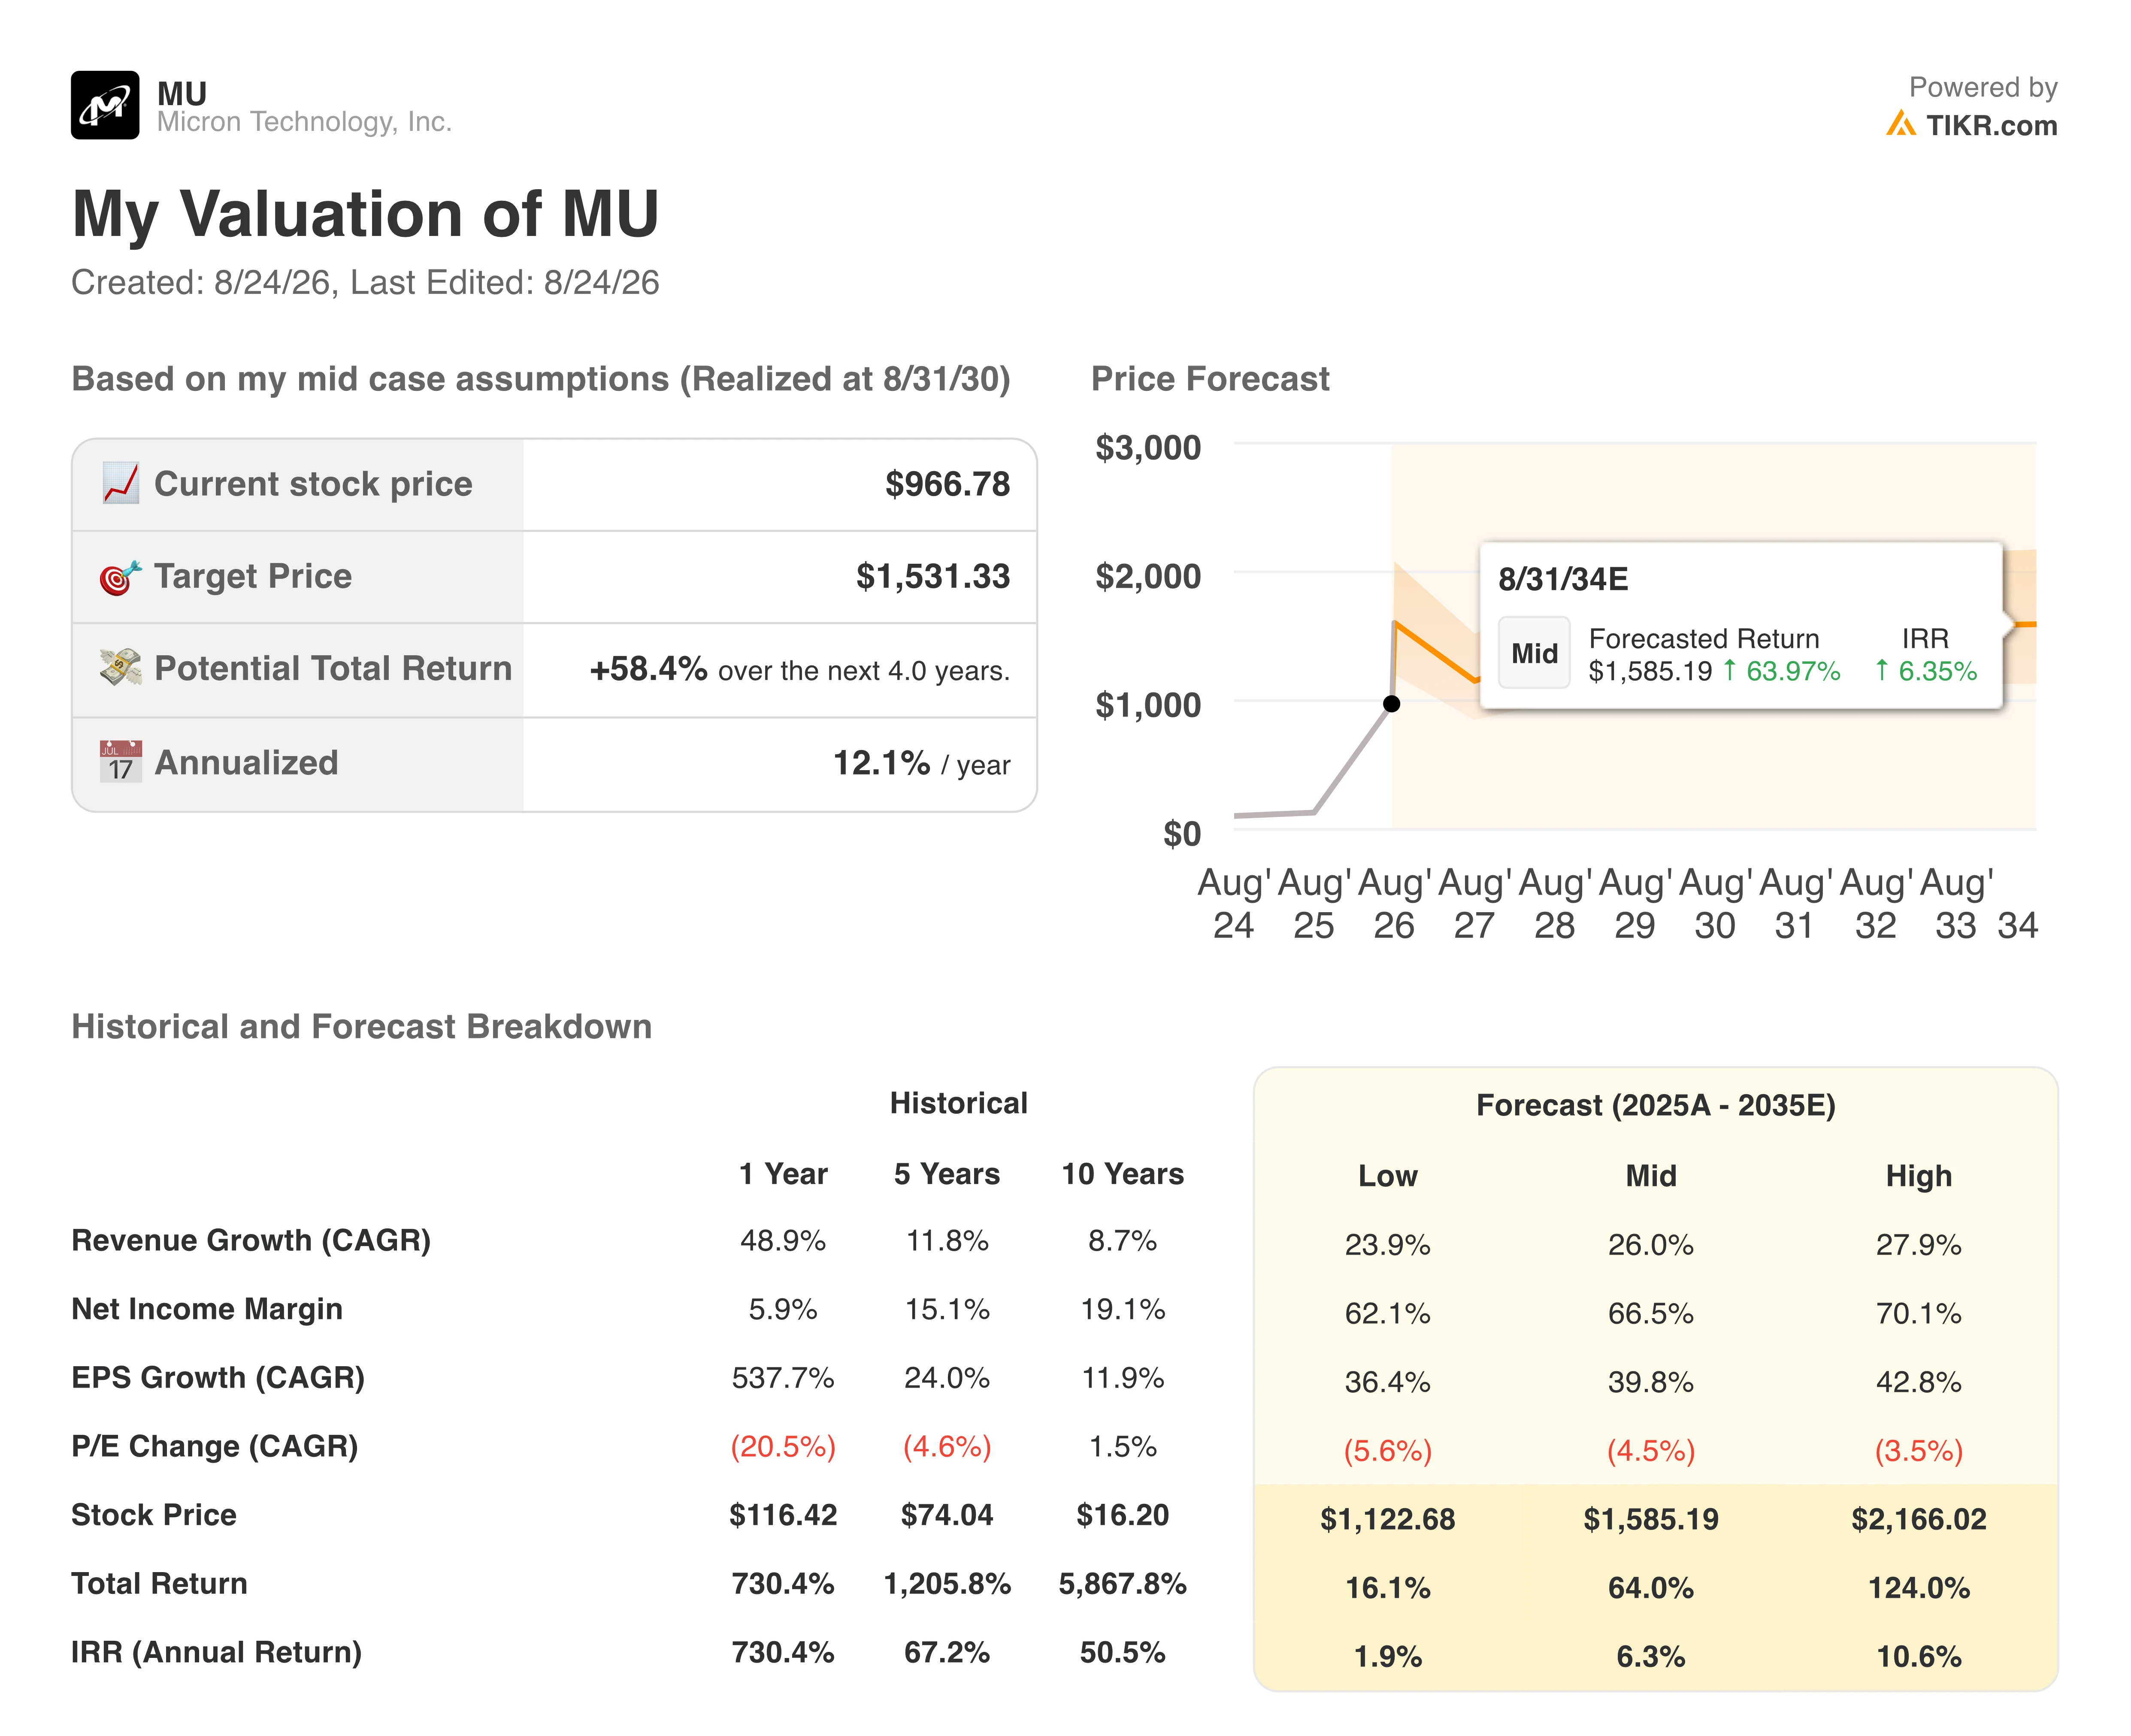
Task: Click the Mid badge in the chart tooltip
Action: click(1534, 653)
